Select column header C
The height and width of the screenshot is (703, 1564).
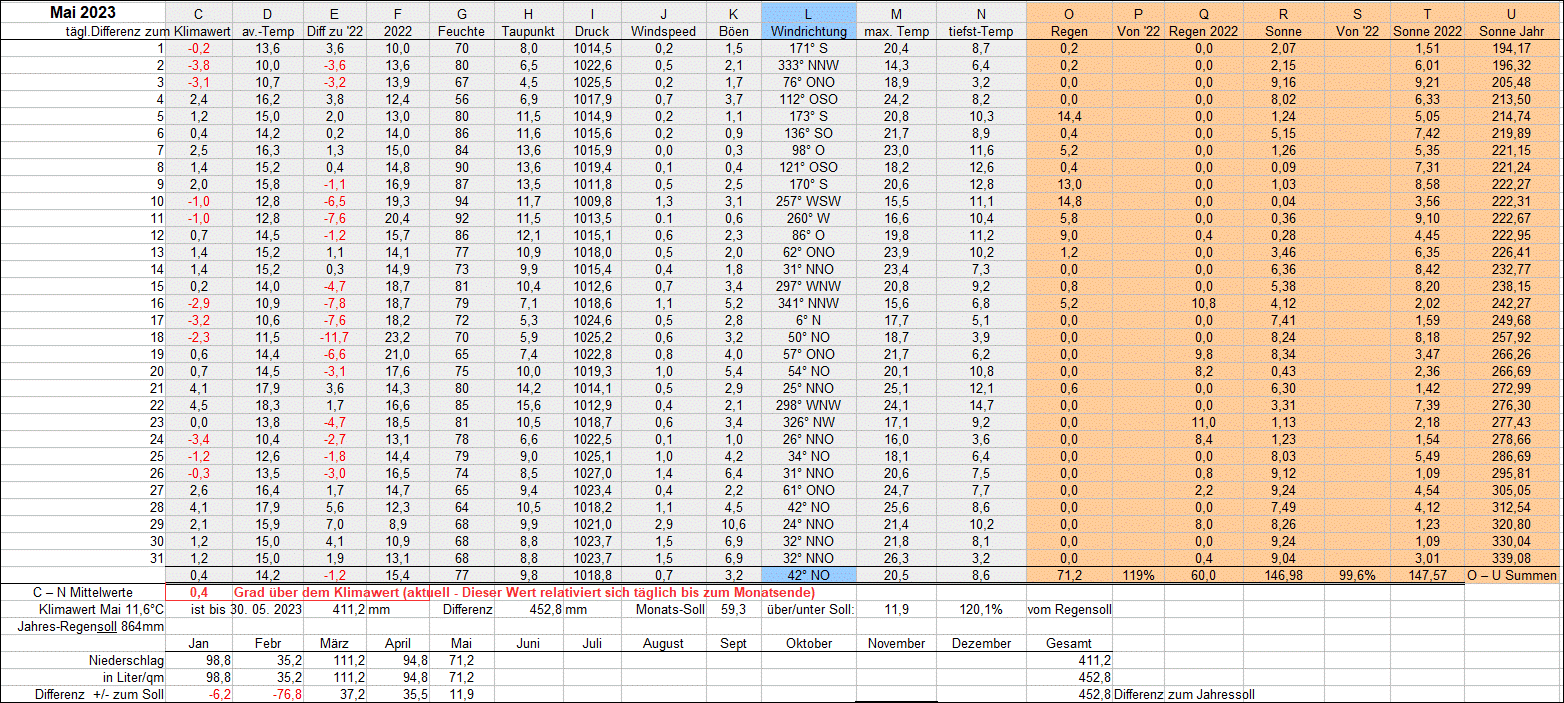coord(199,12)
